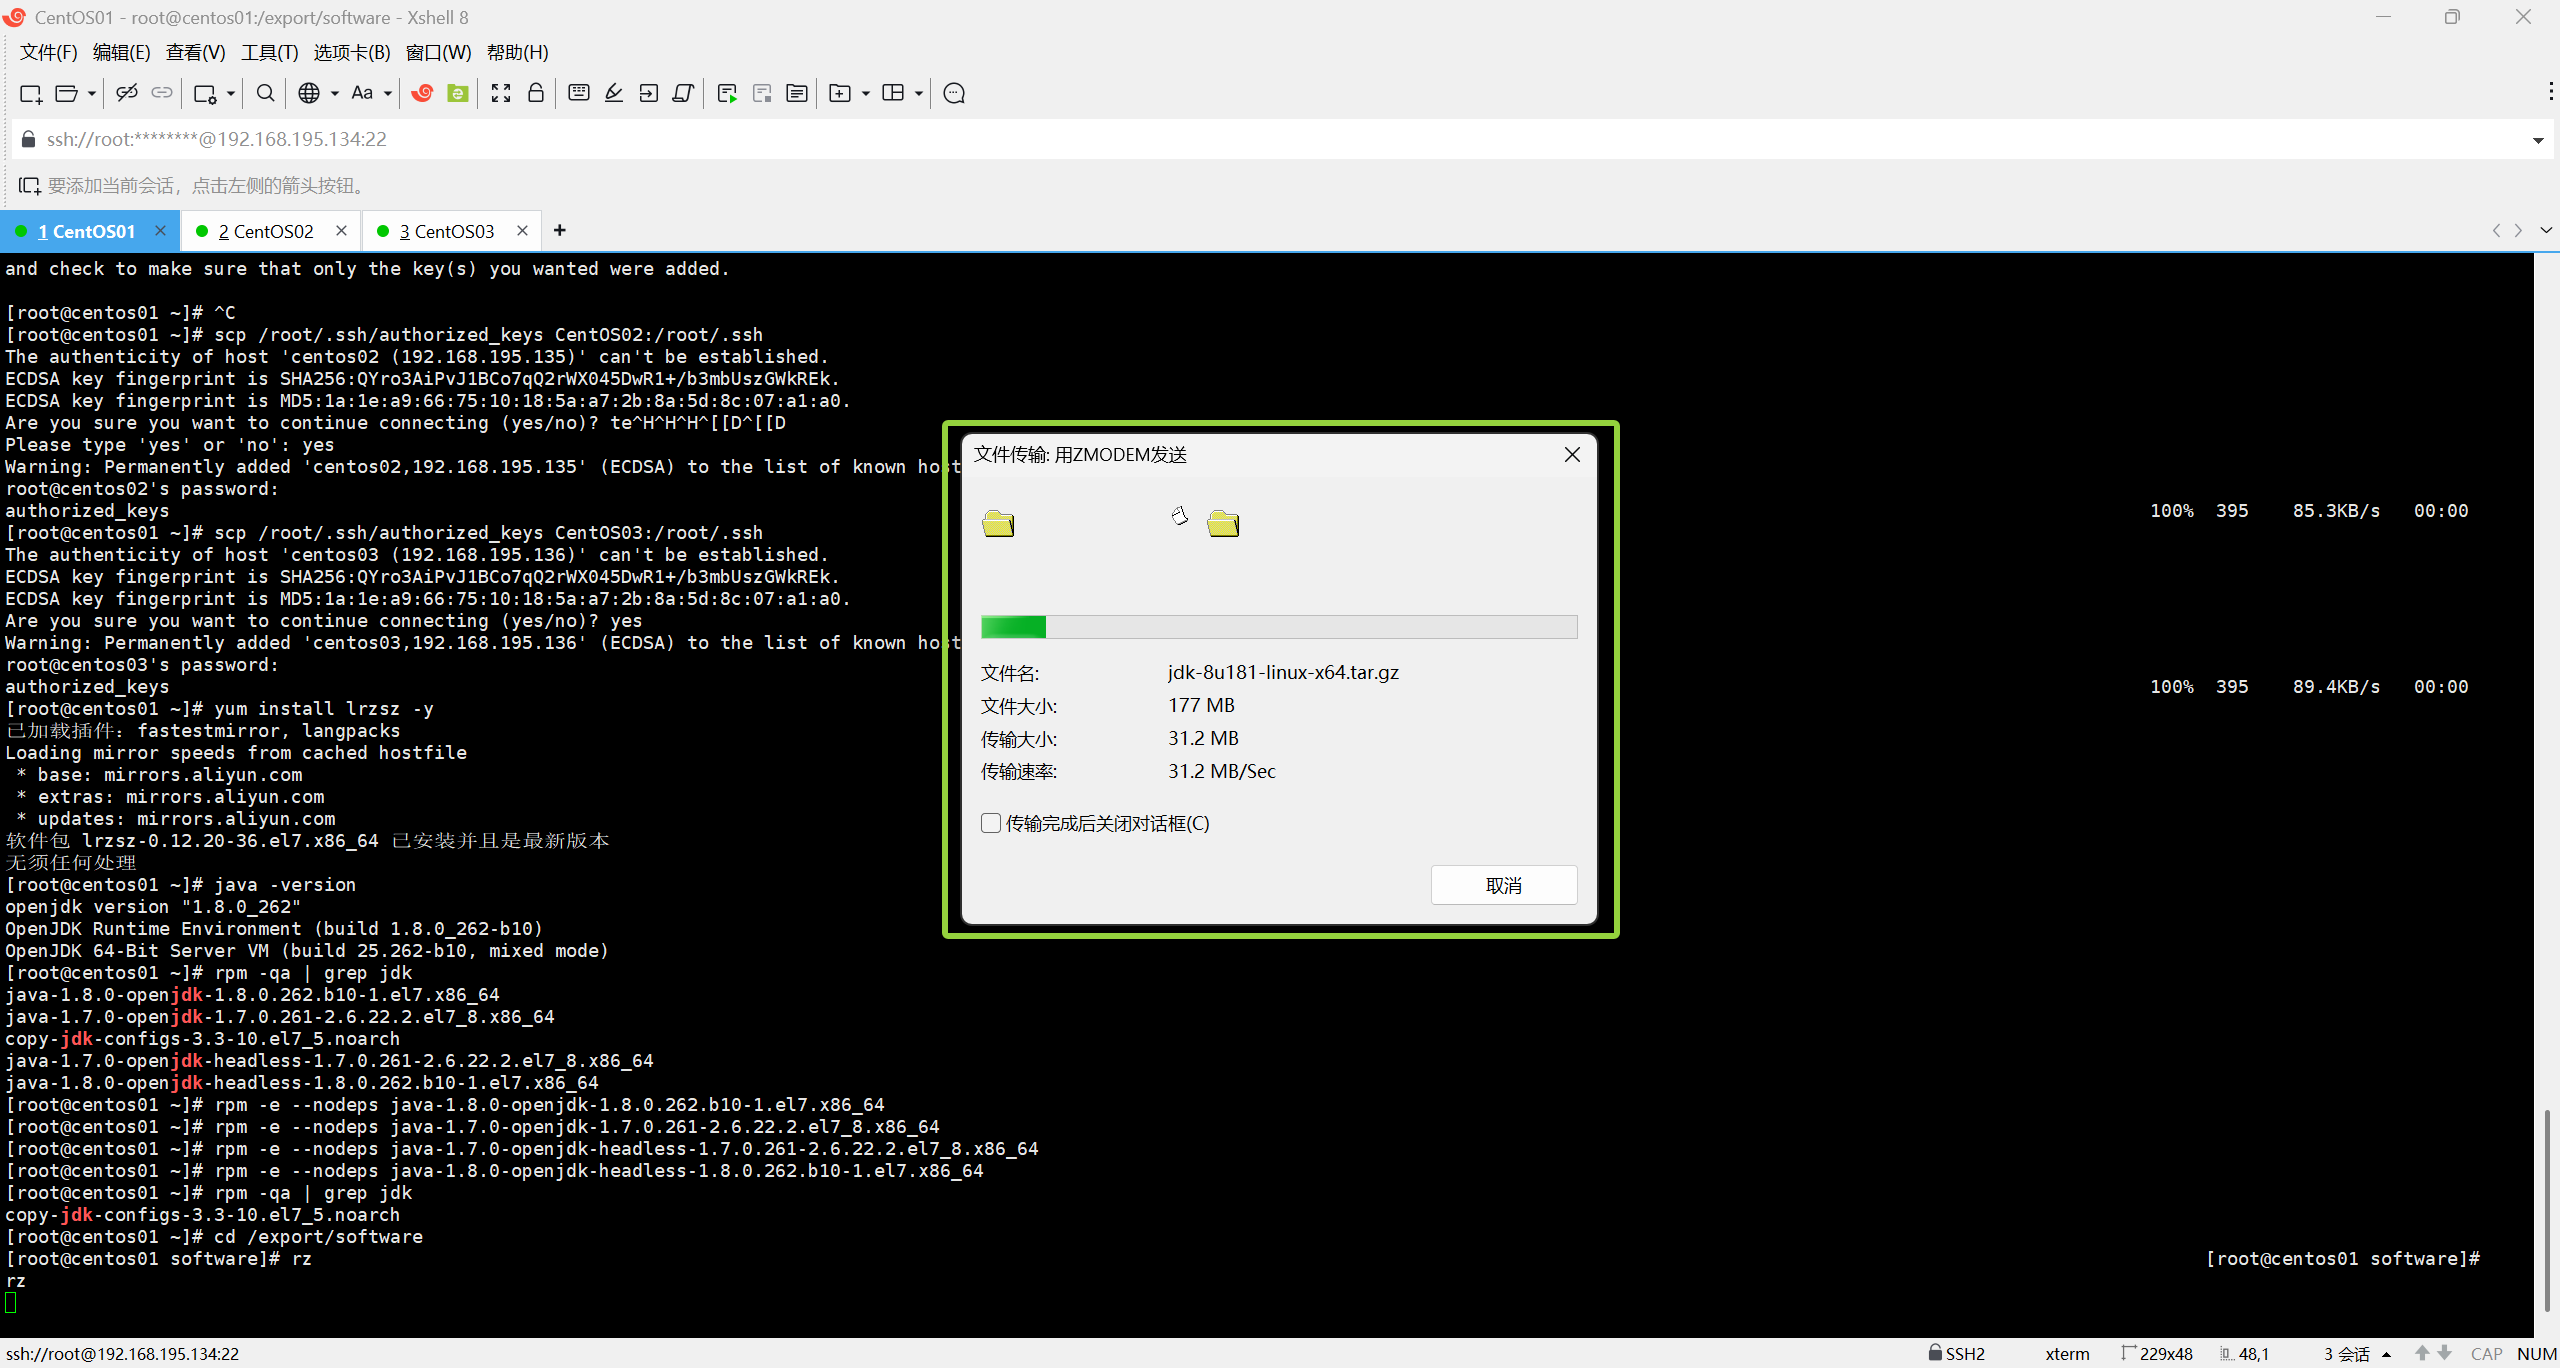The image size is (2560, 1368).
Task: Add a new tab with plus button
Action: point(560,231)
